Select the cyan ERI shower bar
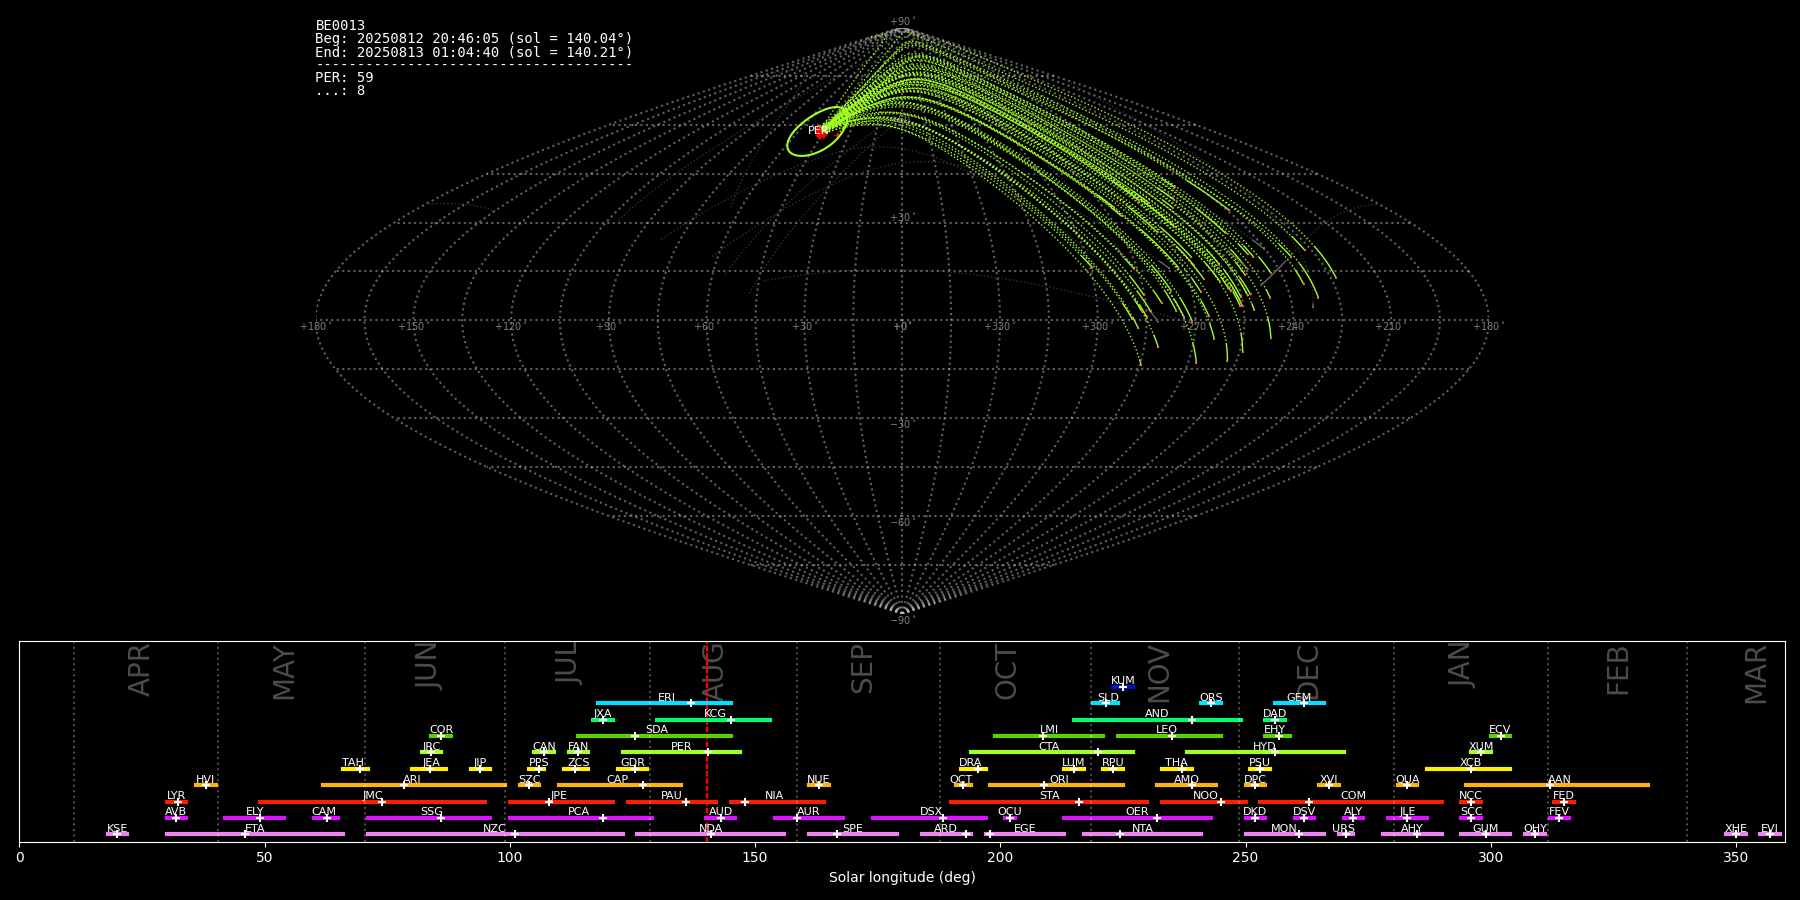Image resolution: width=1800 pixels, height=900 pixels. [x=664, y=703]
